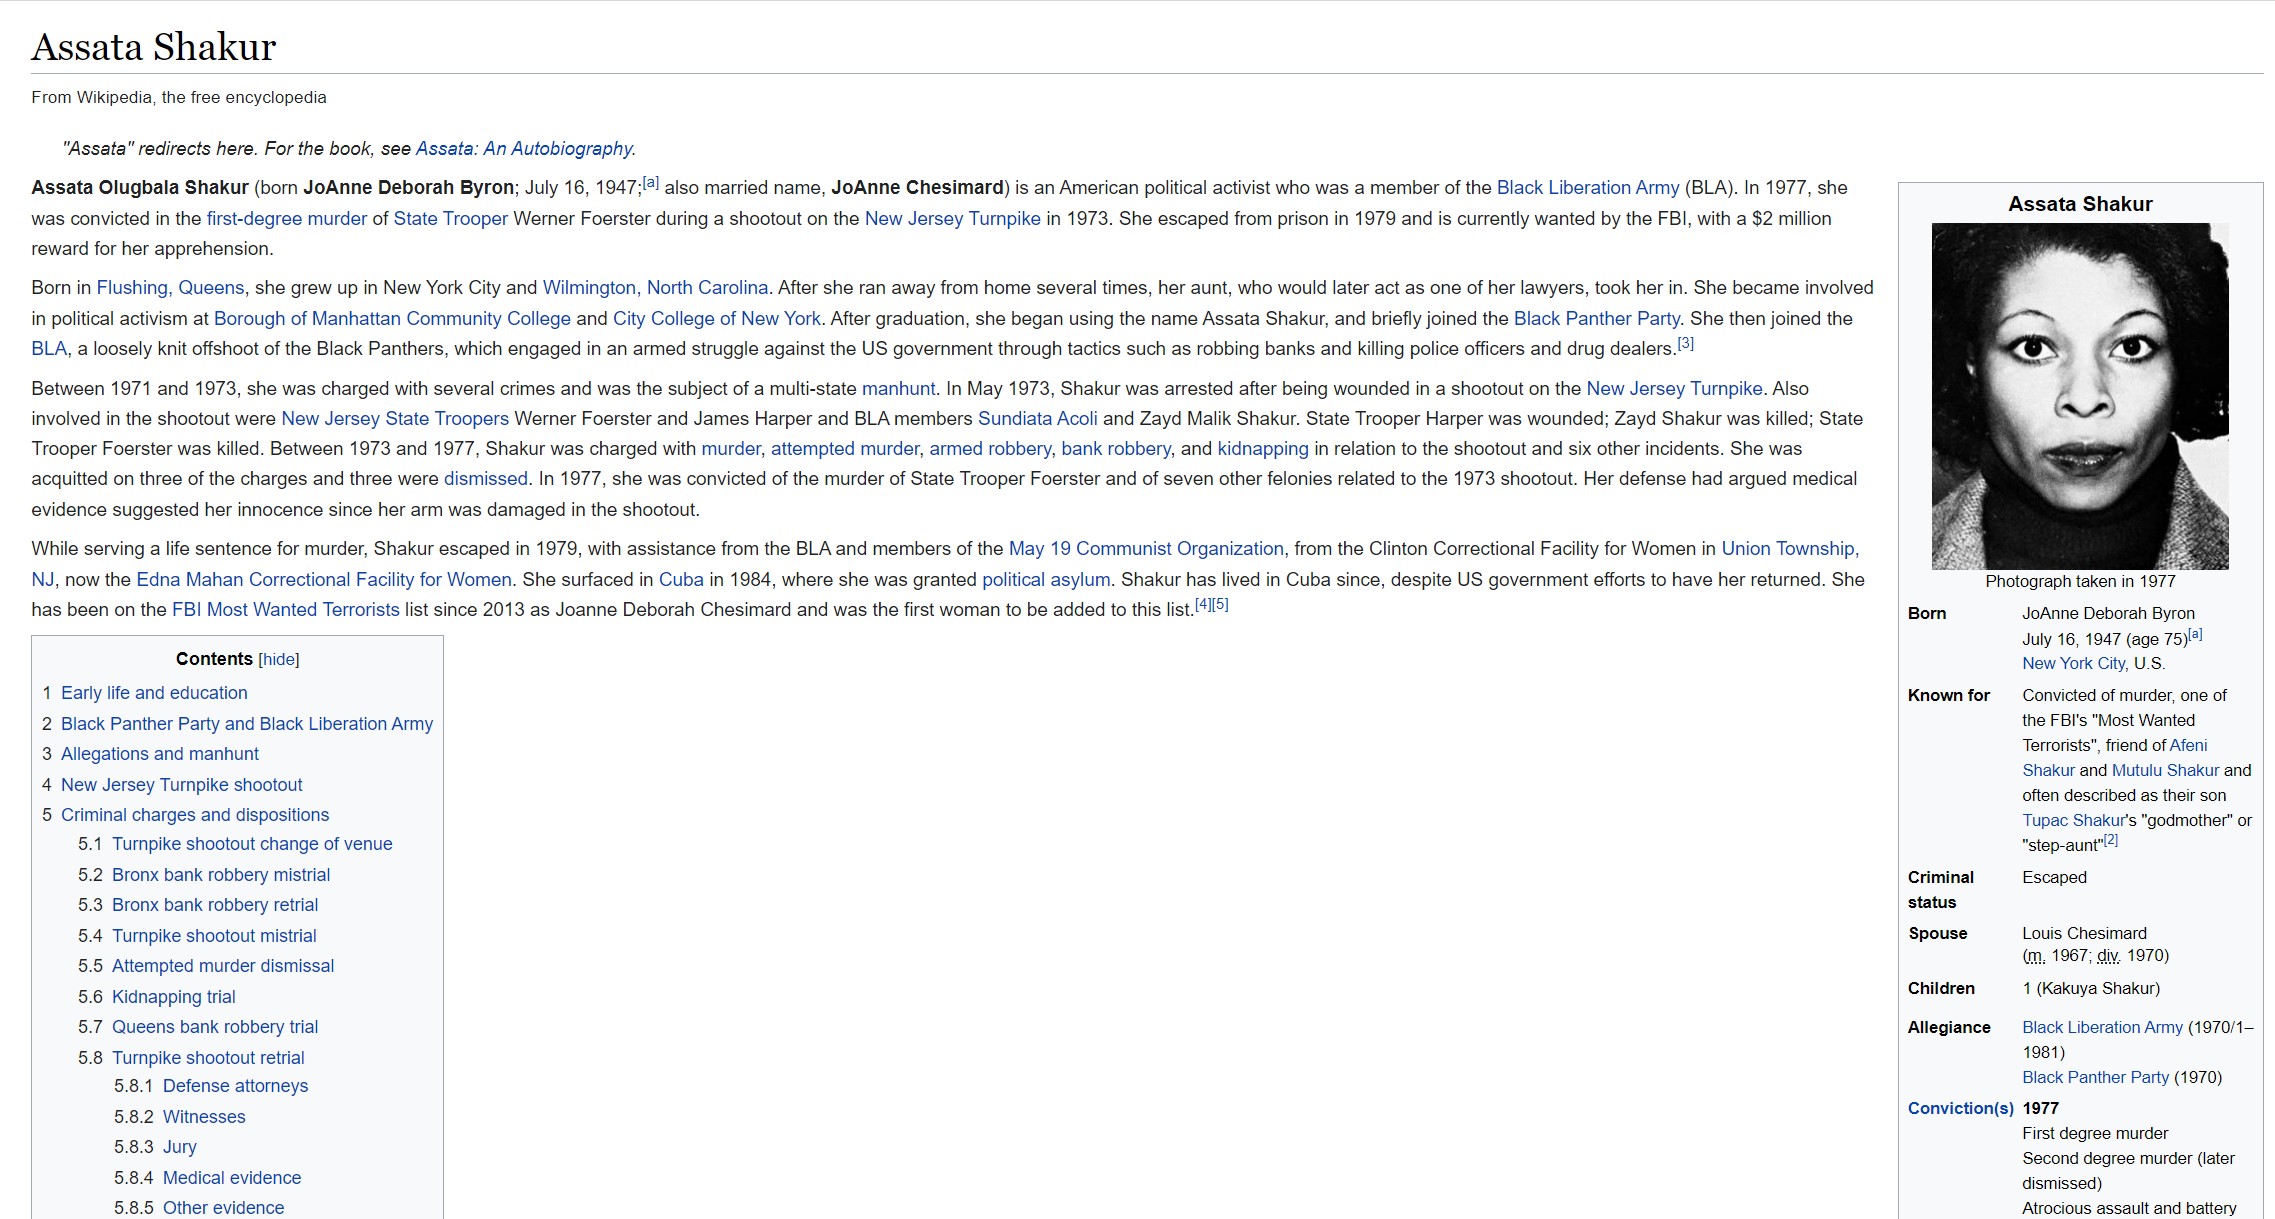Screen dimensions: 2275x1219
Task: Open New Jersey State Troopers link
Action: 395,419
